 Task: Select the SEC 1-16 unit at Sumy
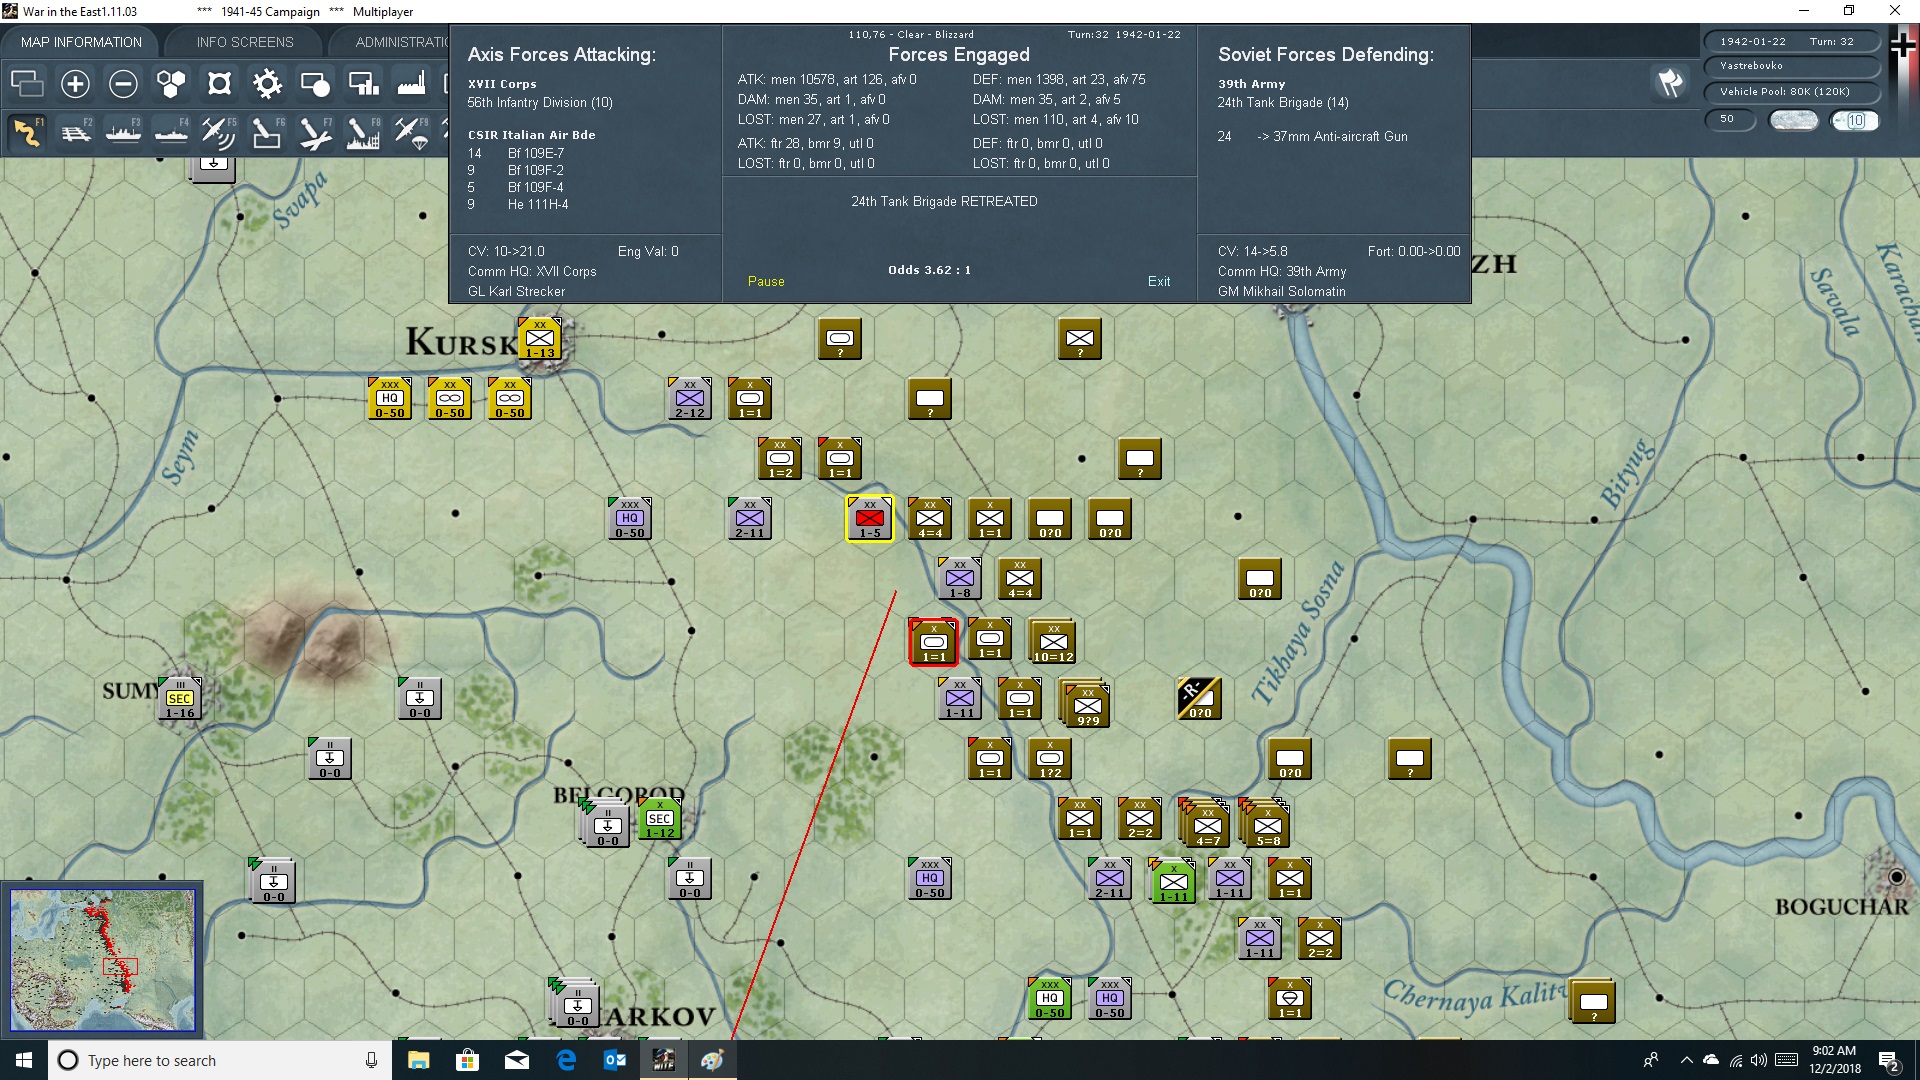point(180,699)
